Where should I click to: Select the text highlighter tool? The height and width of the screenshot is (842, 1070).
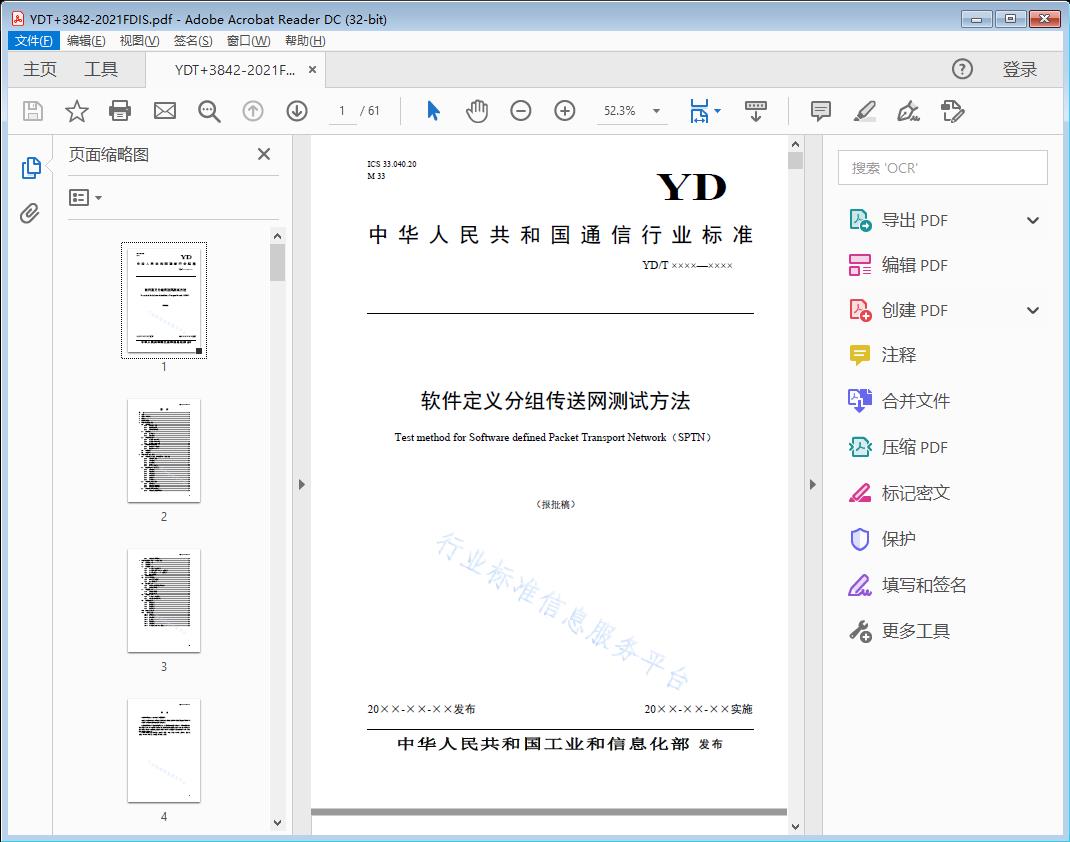click(865, 111)
